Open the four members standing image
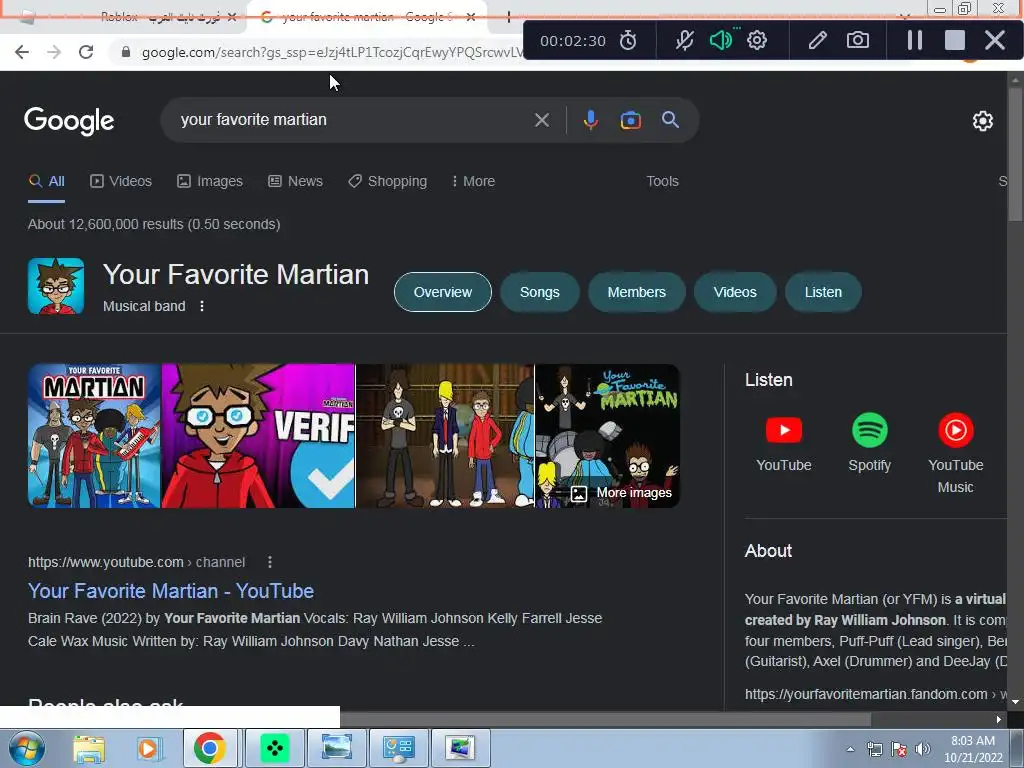Screen dimensions: 1024x768 click(x=445, y=436)
